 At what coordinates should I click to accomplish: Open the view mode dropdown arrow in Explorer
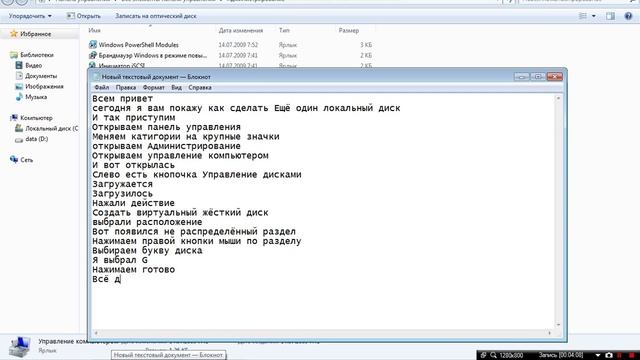tap(593, 16)
